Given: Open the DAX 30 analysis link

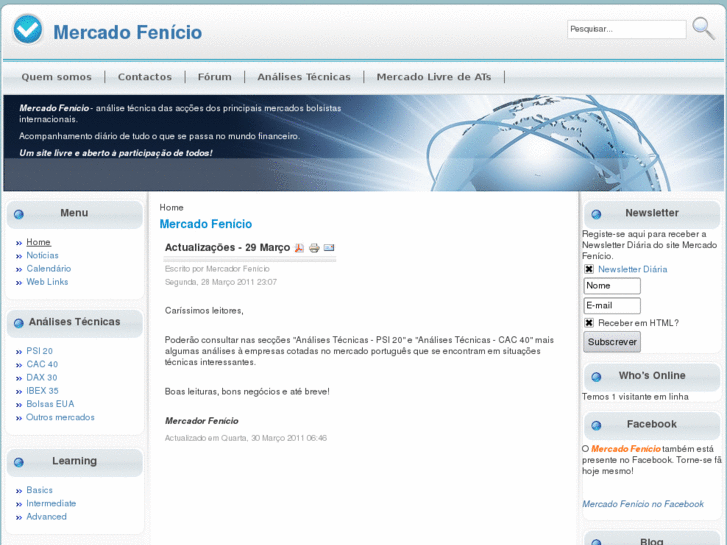Looking at the screenshot, I should (42, 378).
